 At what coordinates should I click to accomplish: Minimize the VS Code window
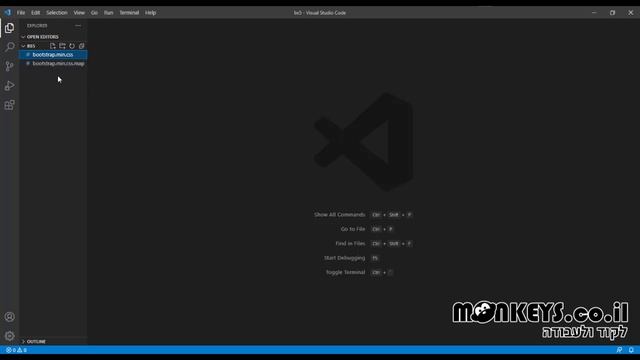coord(594,13)
